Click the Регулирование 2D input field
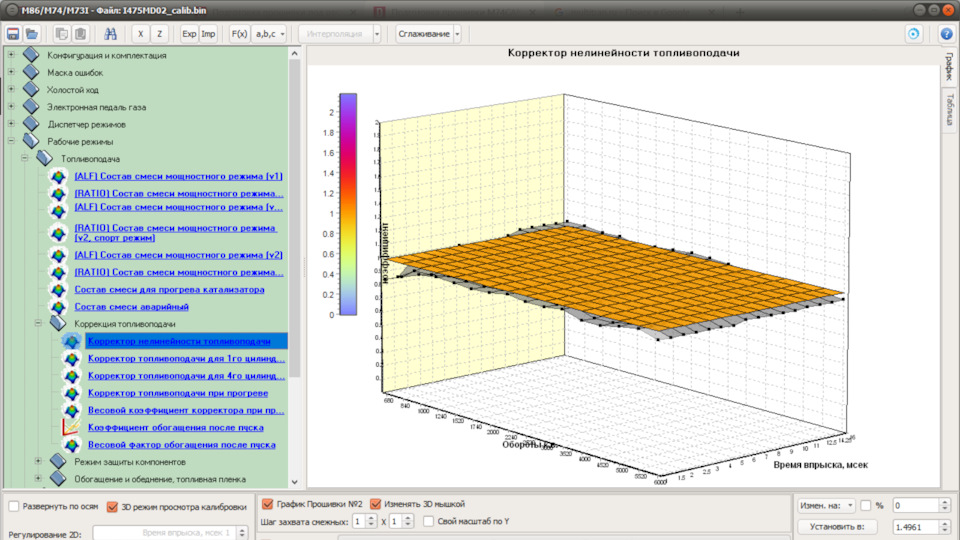This screenshot has width=960, height=540. coord(164,533)
